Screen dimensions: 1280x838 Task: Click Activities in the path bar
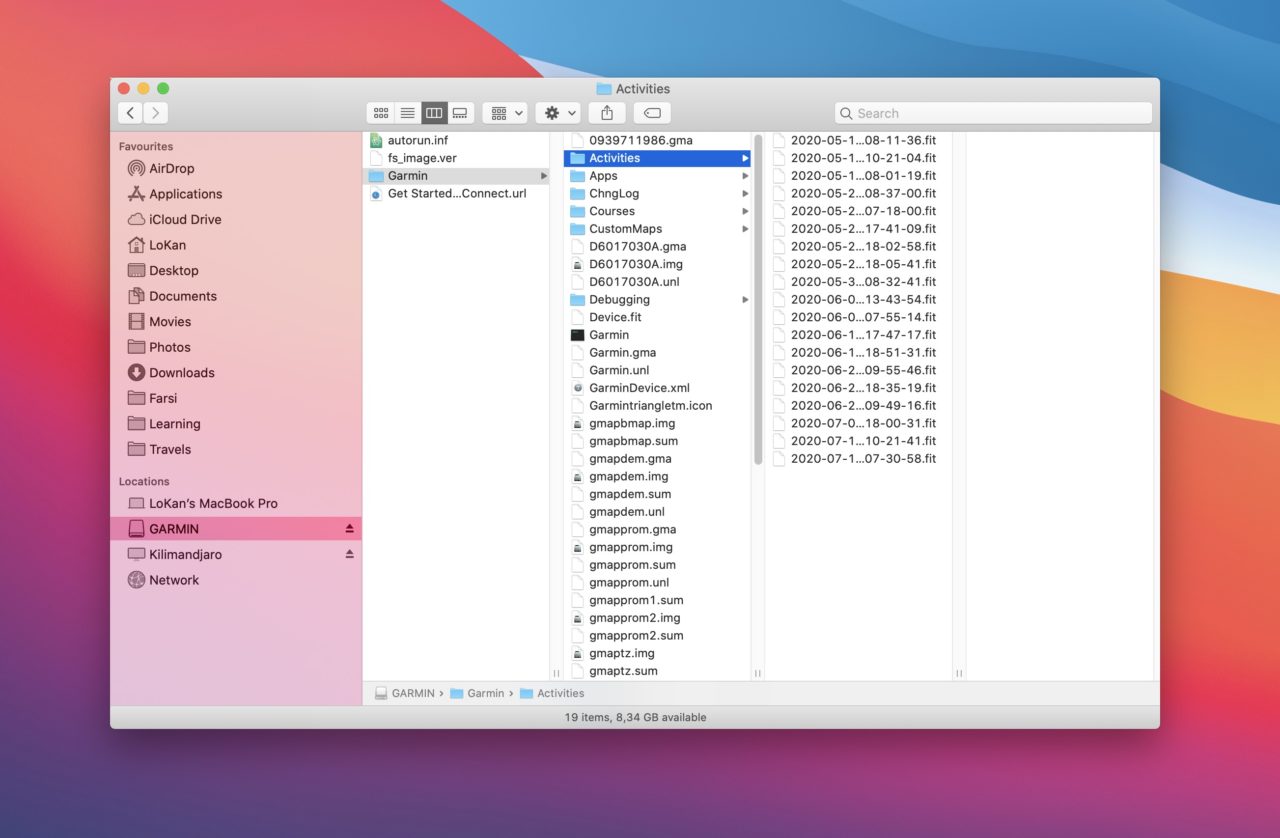pyautogui.click(x=552, y=693)
